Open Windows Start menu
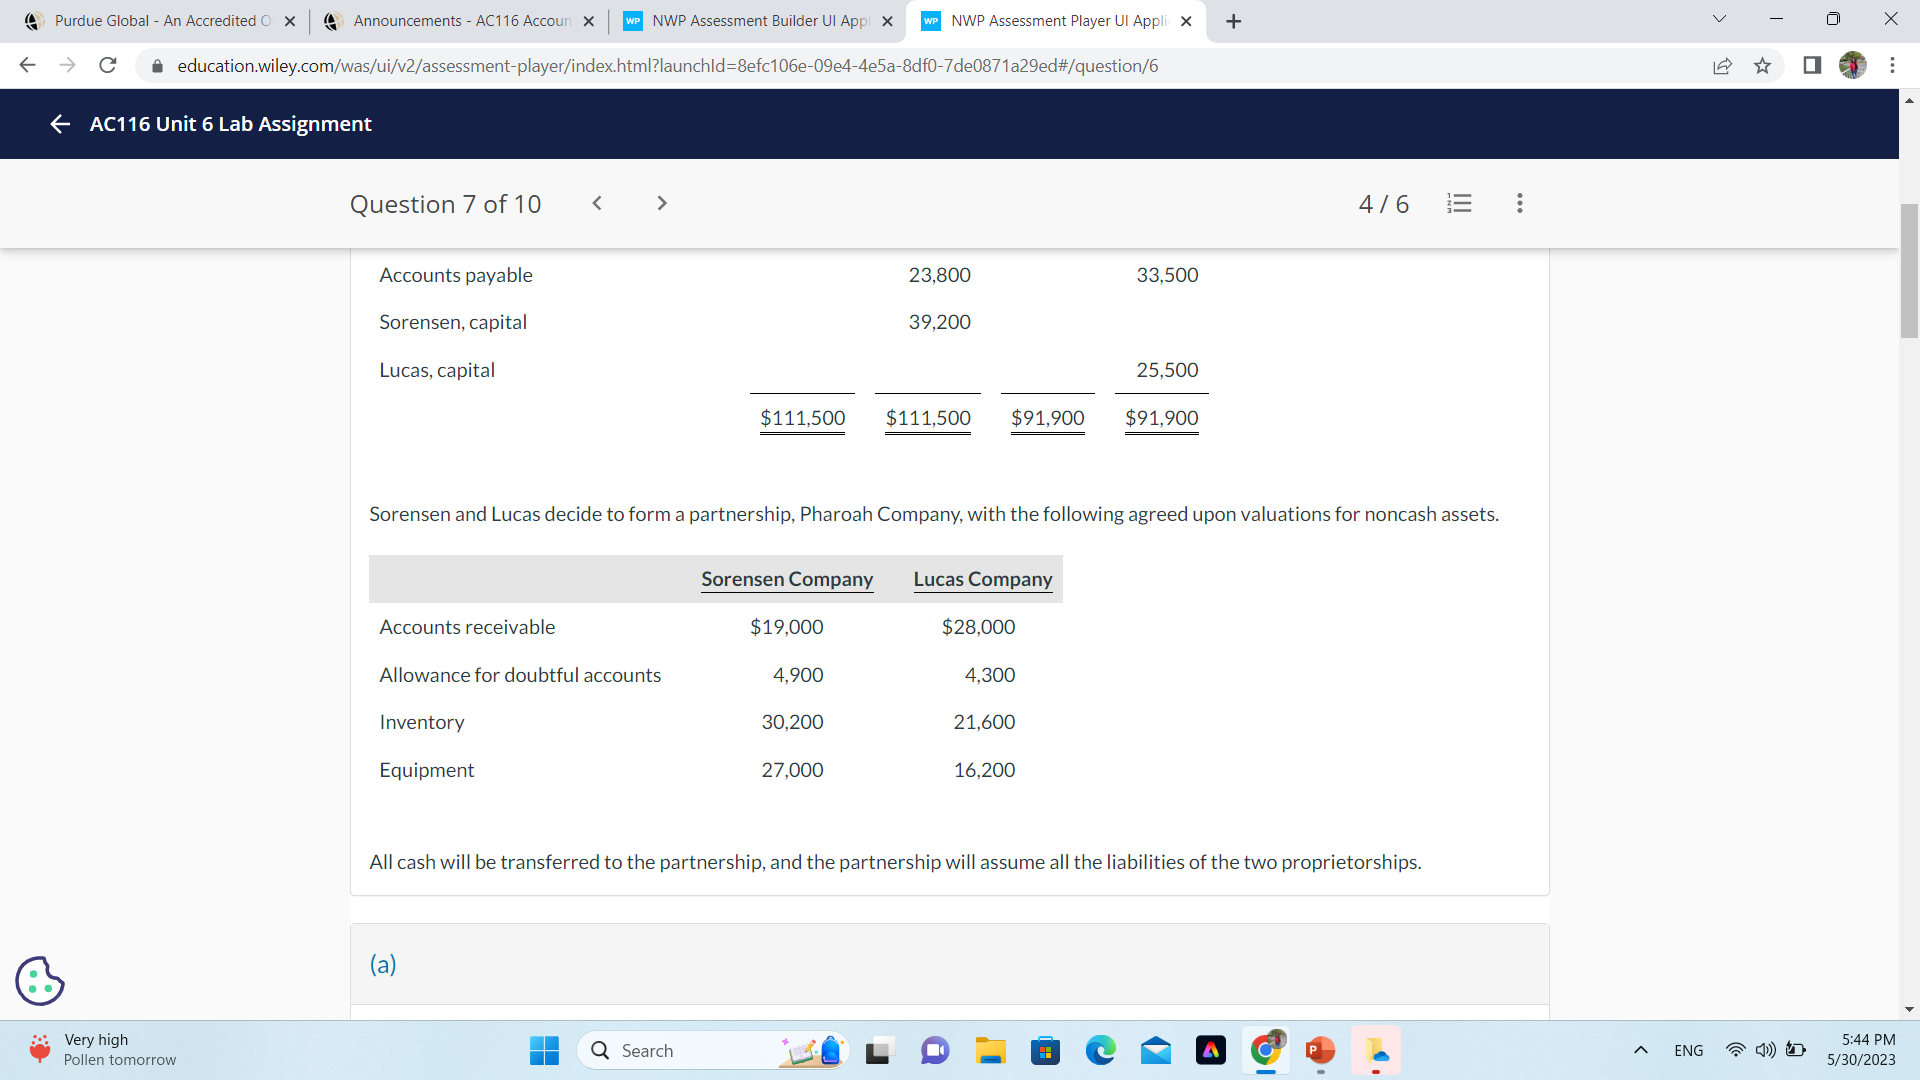 (544, 1050)
